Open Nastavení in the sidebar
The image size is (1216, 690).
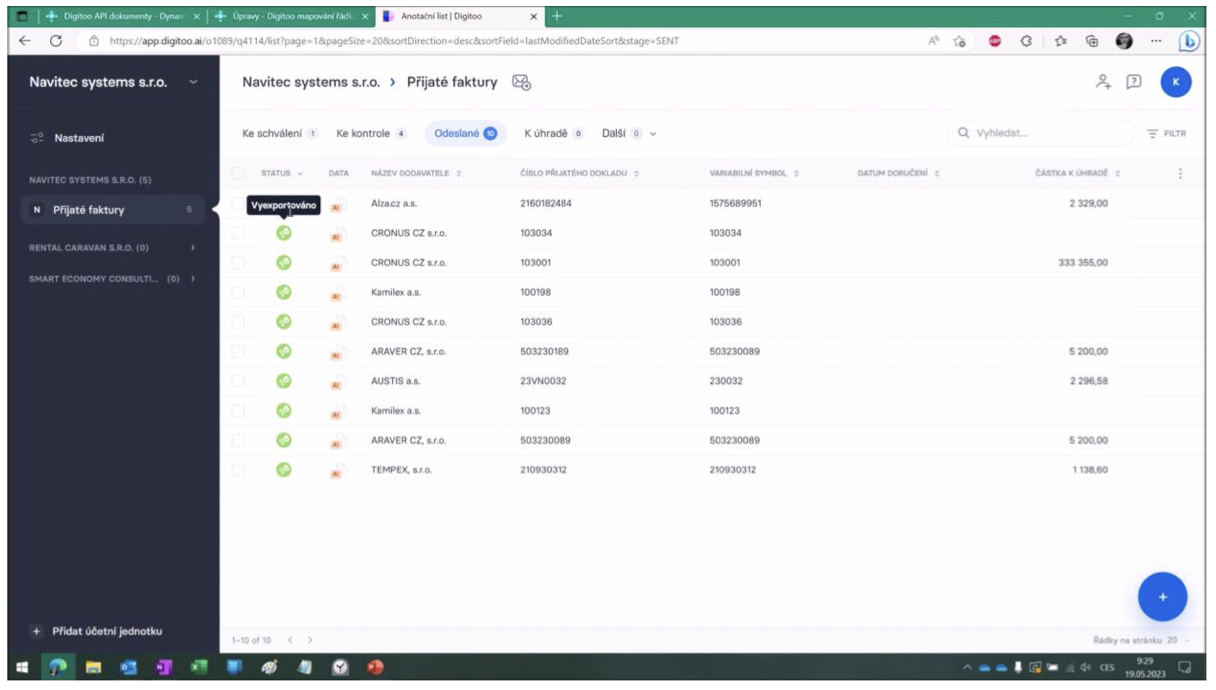click(79, 138)
